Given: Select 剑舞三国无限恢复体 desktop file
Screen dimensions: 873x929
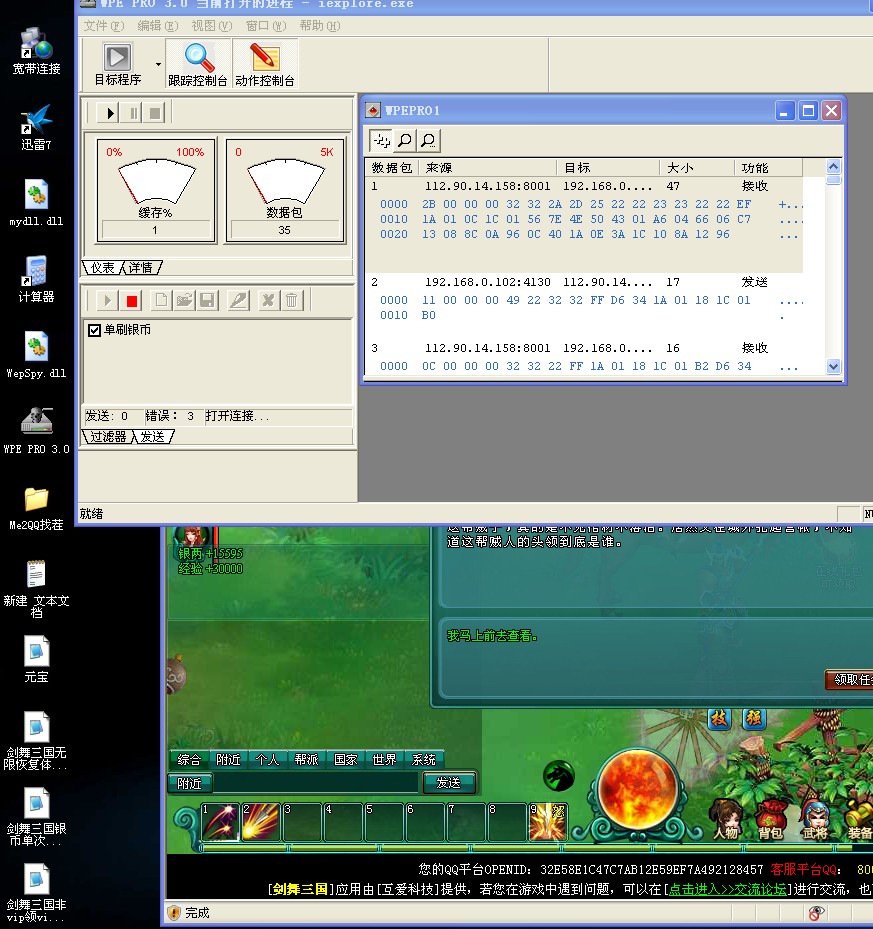Looking at the screenshot, I should (x=36, y=741).
